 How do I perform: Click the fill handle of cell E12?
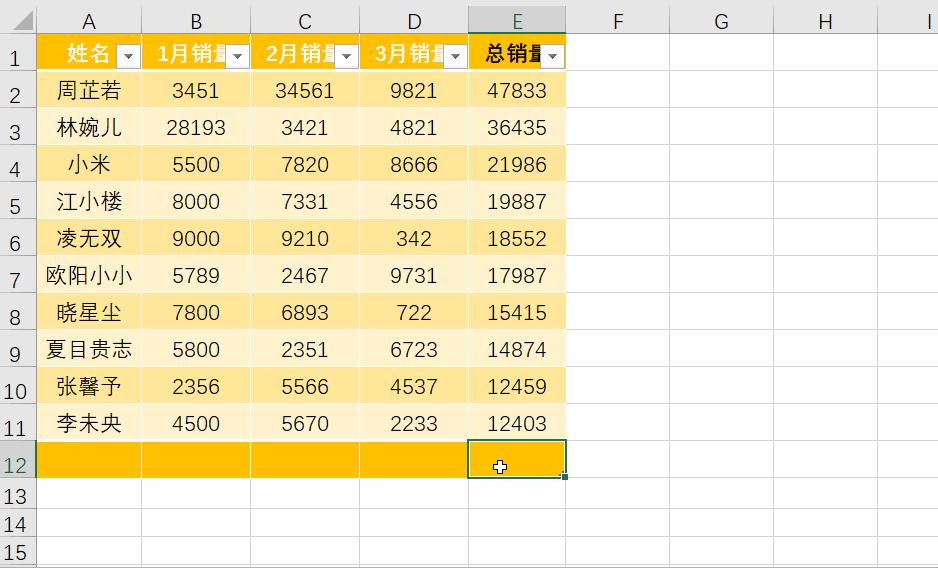[x=565, y=477]
